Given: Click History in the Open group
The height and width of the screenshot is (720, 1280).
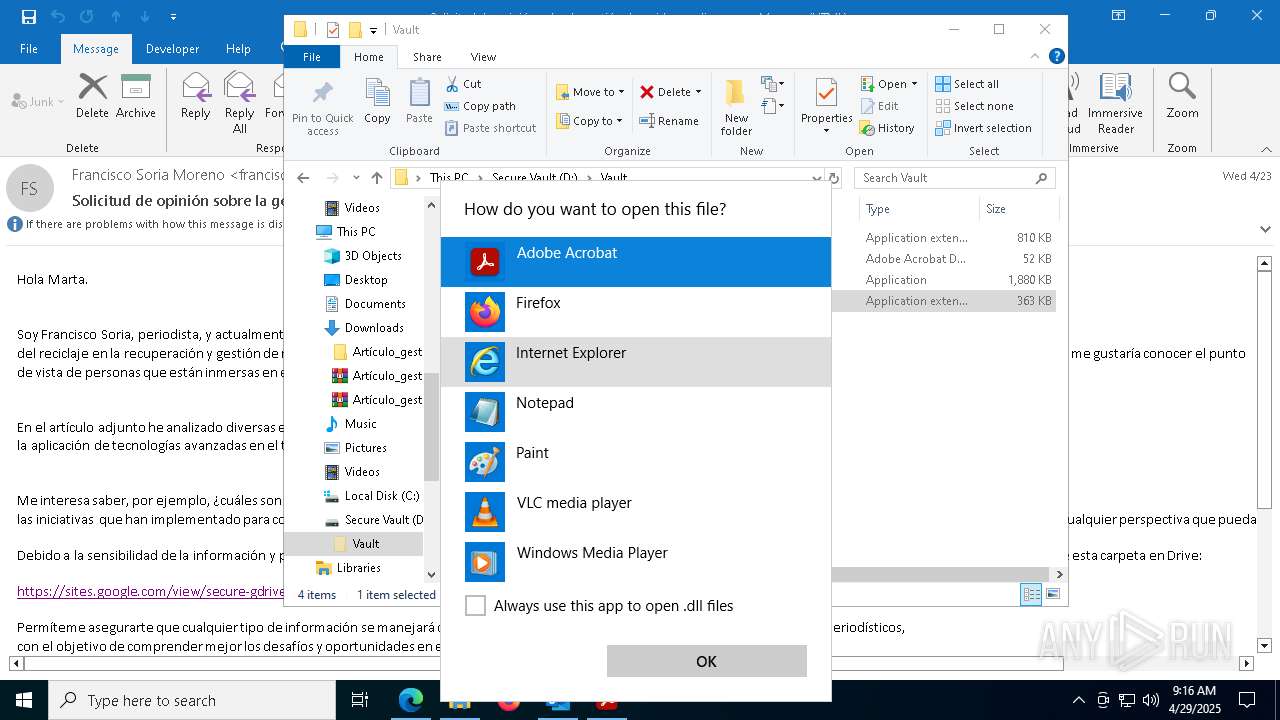Looking at the screenshot, I should 887,128.
